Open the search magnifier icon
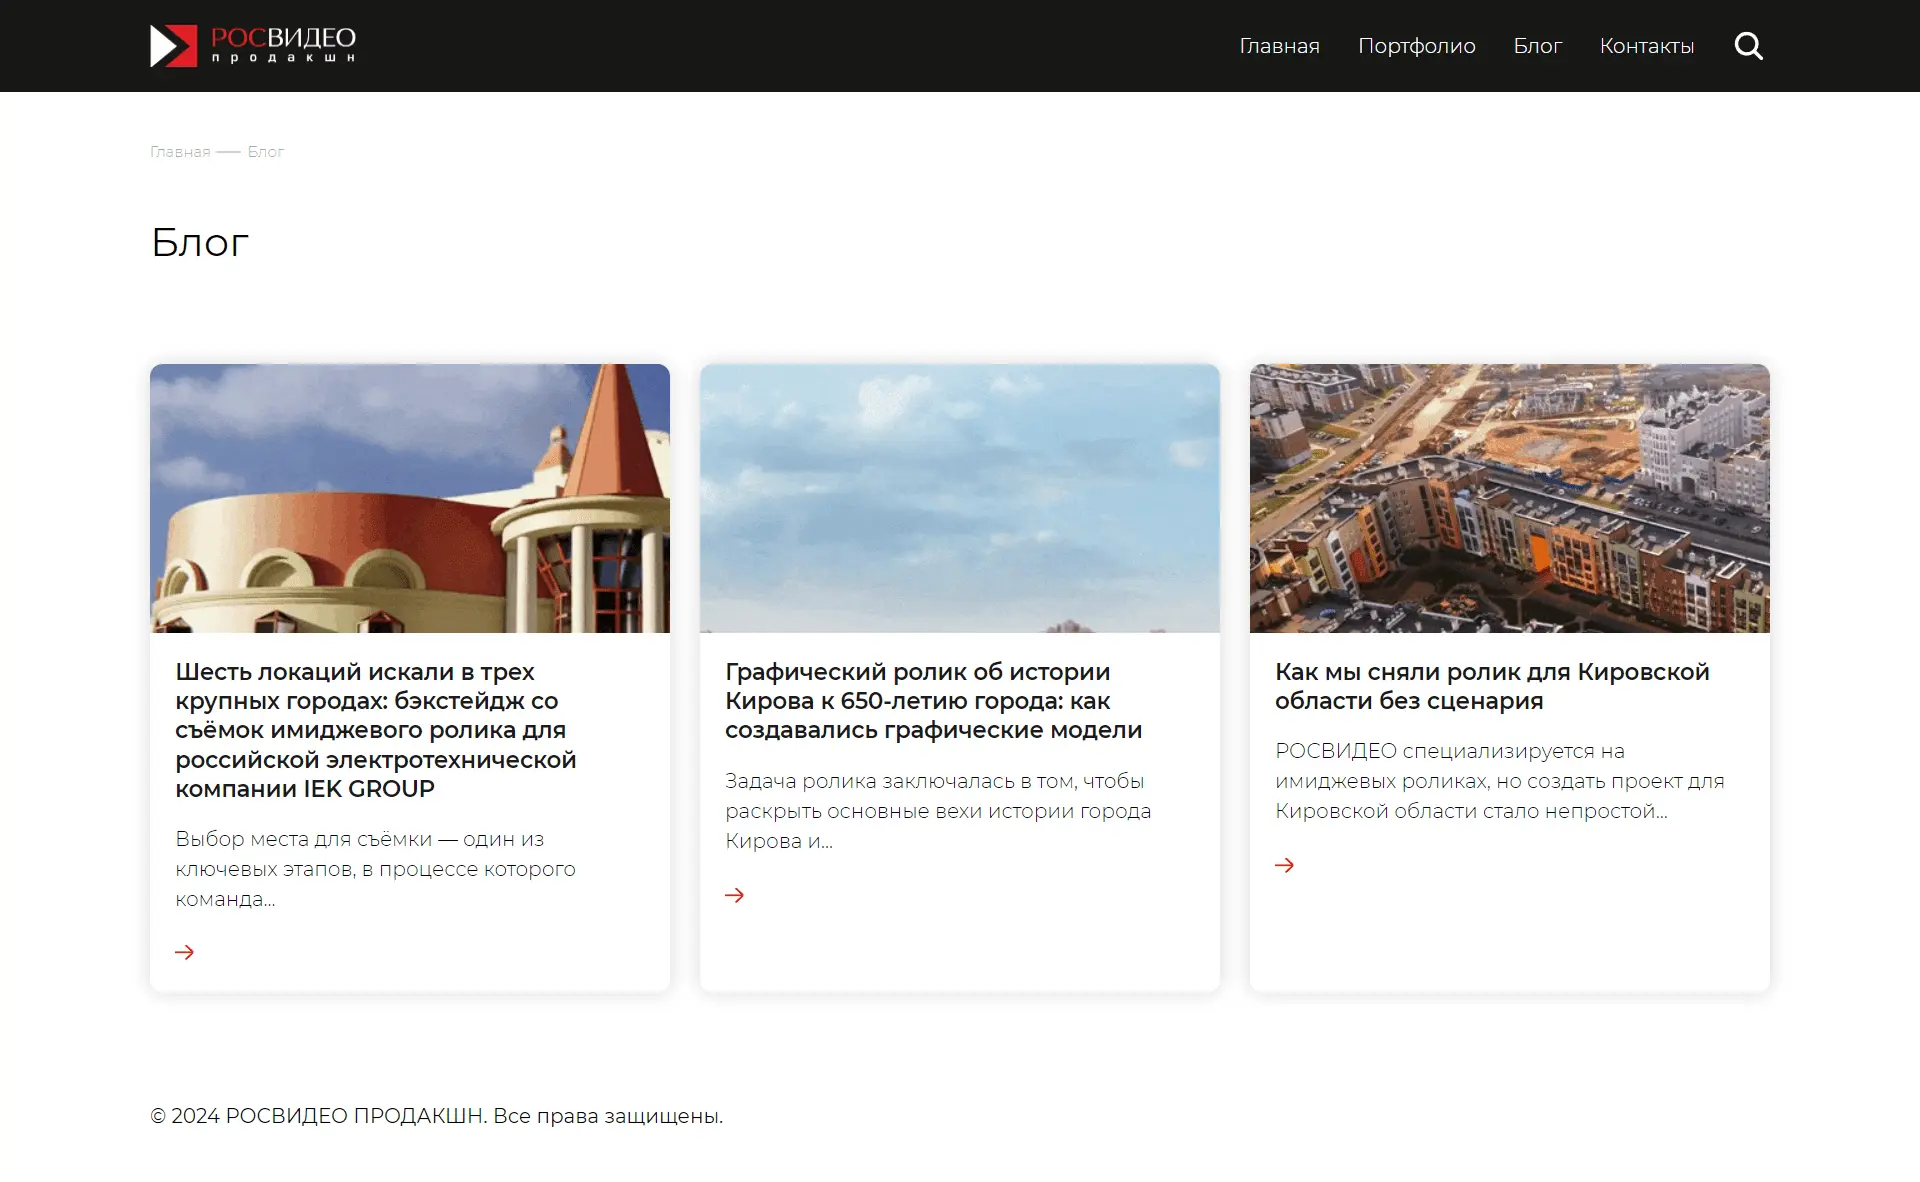 [1748, 46]
